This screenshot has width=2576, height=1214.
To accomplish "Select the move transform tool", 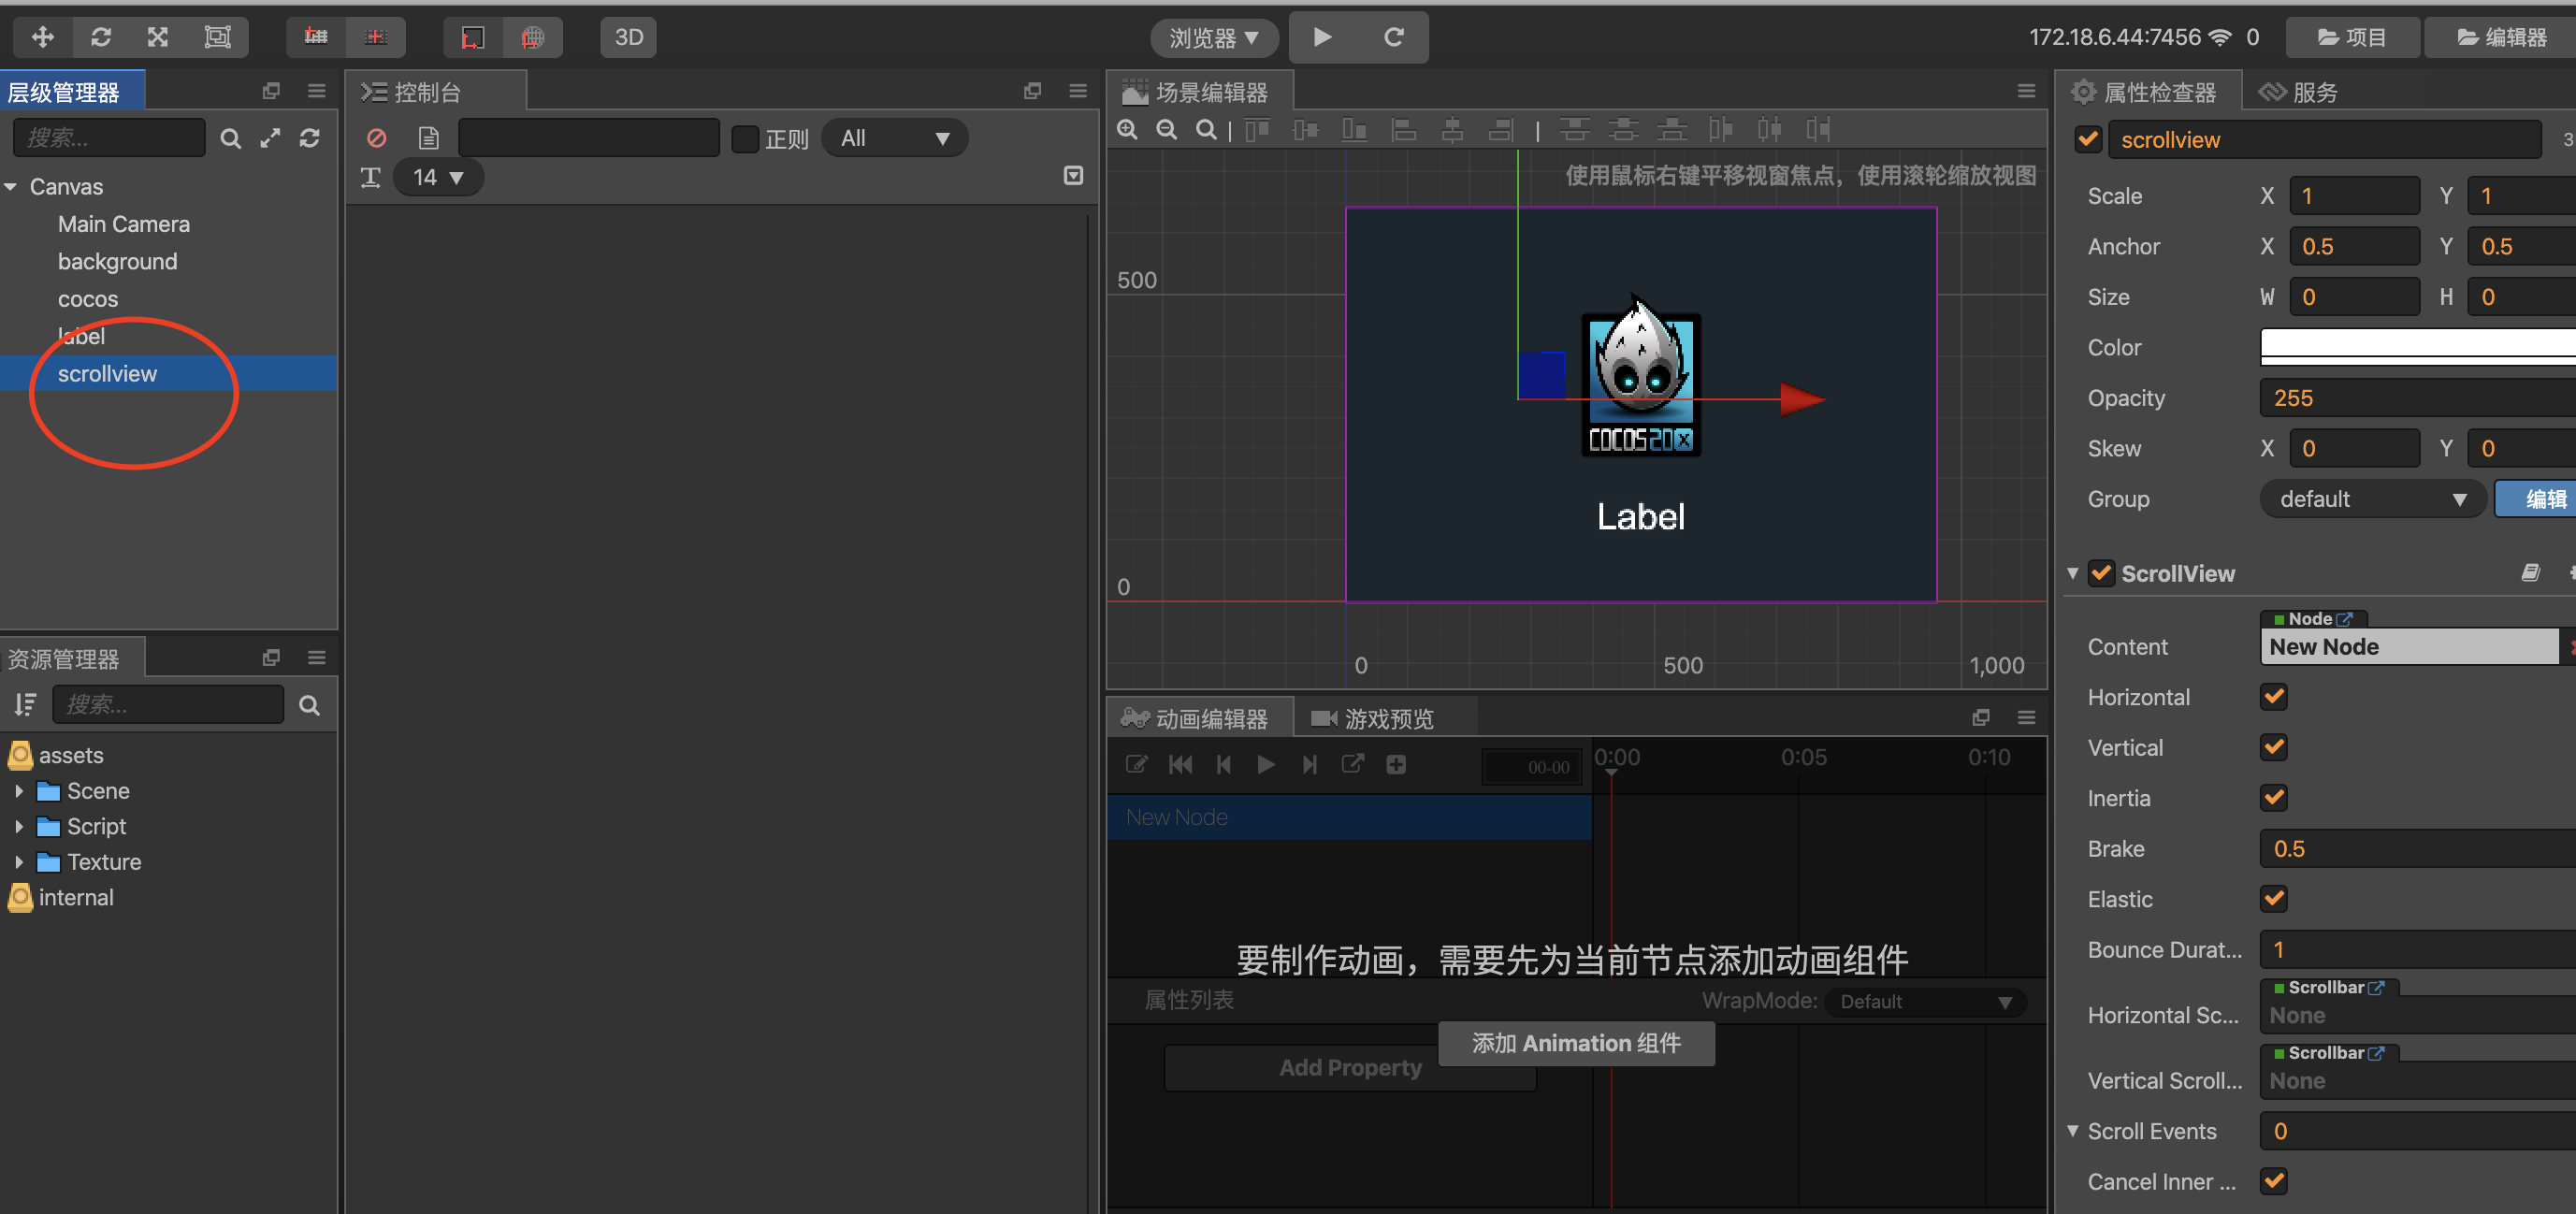I will pos(42,37).
